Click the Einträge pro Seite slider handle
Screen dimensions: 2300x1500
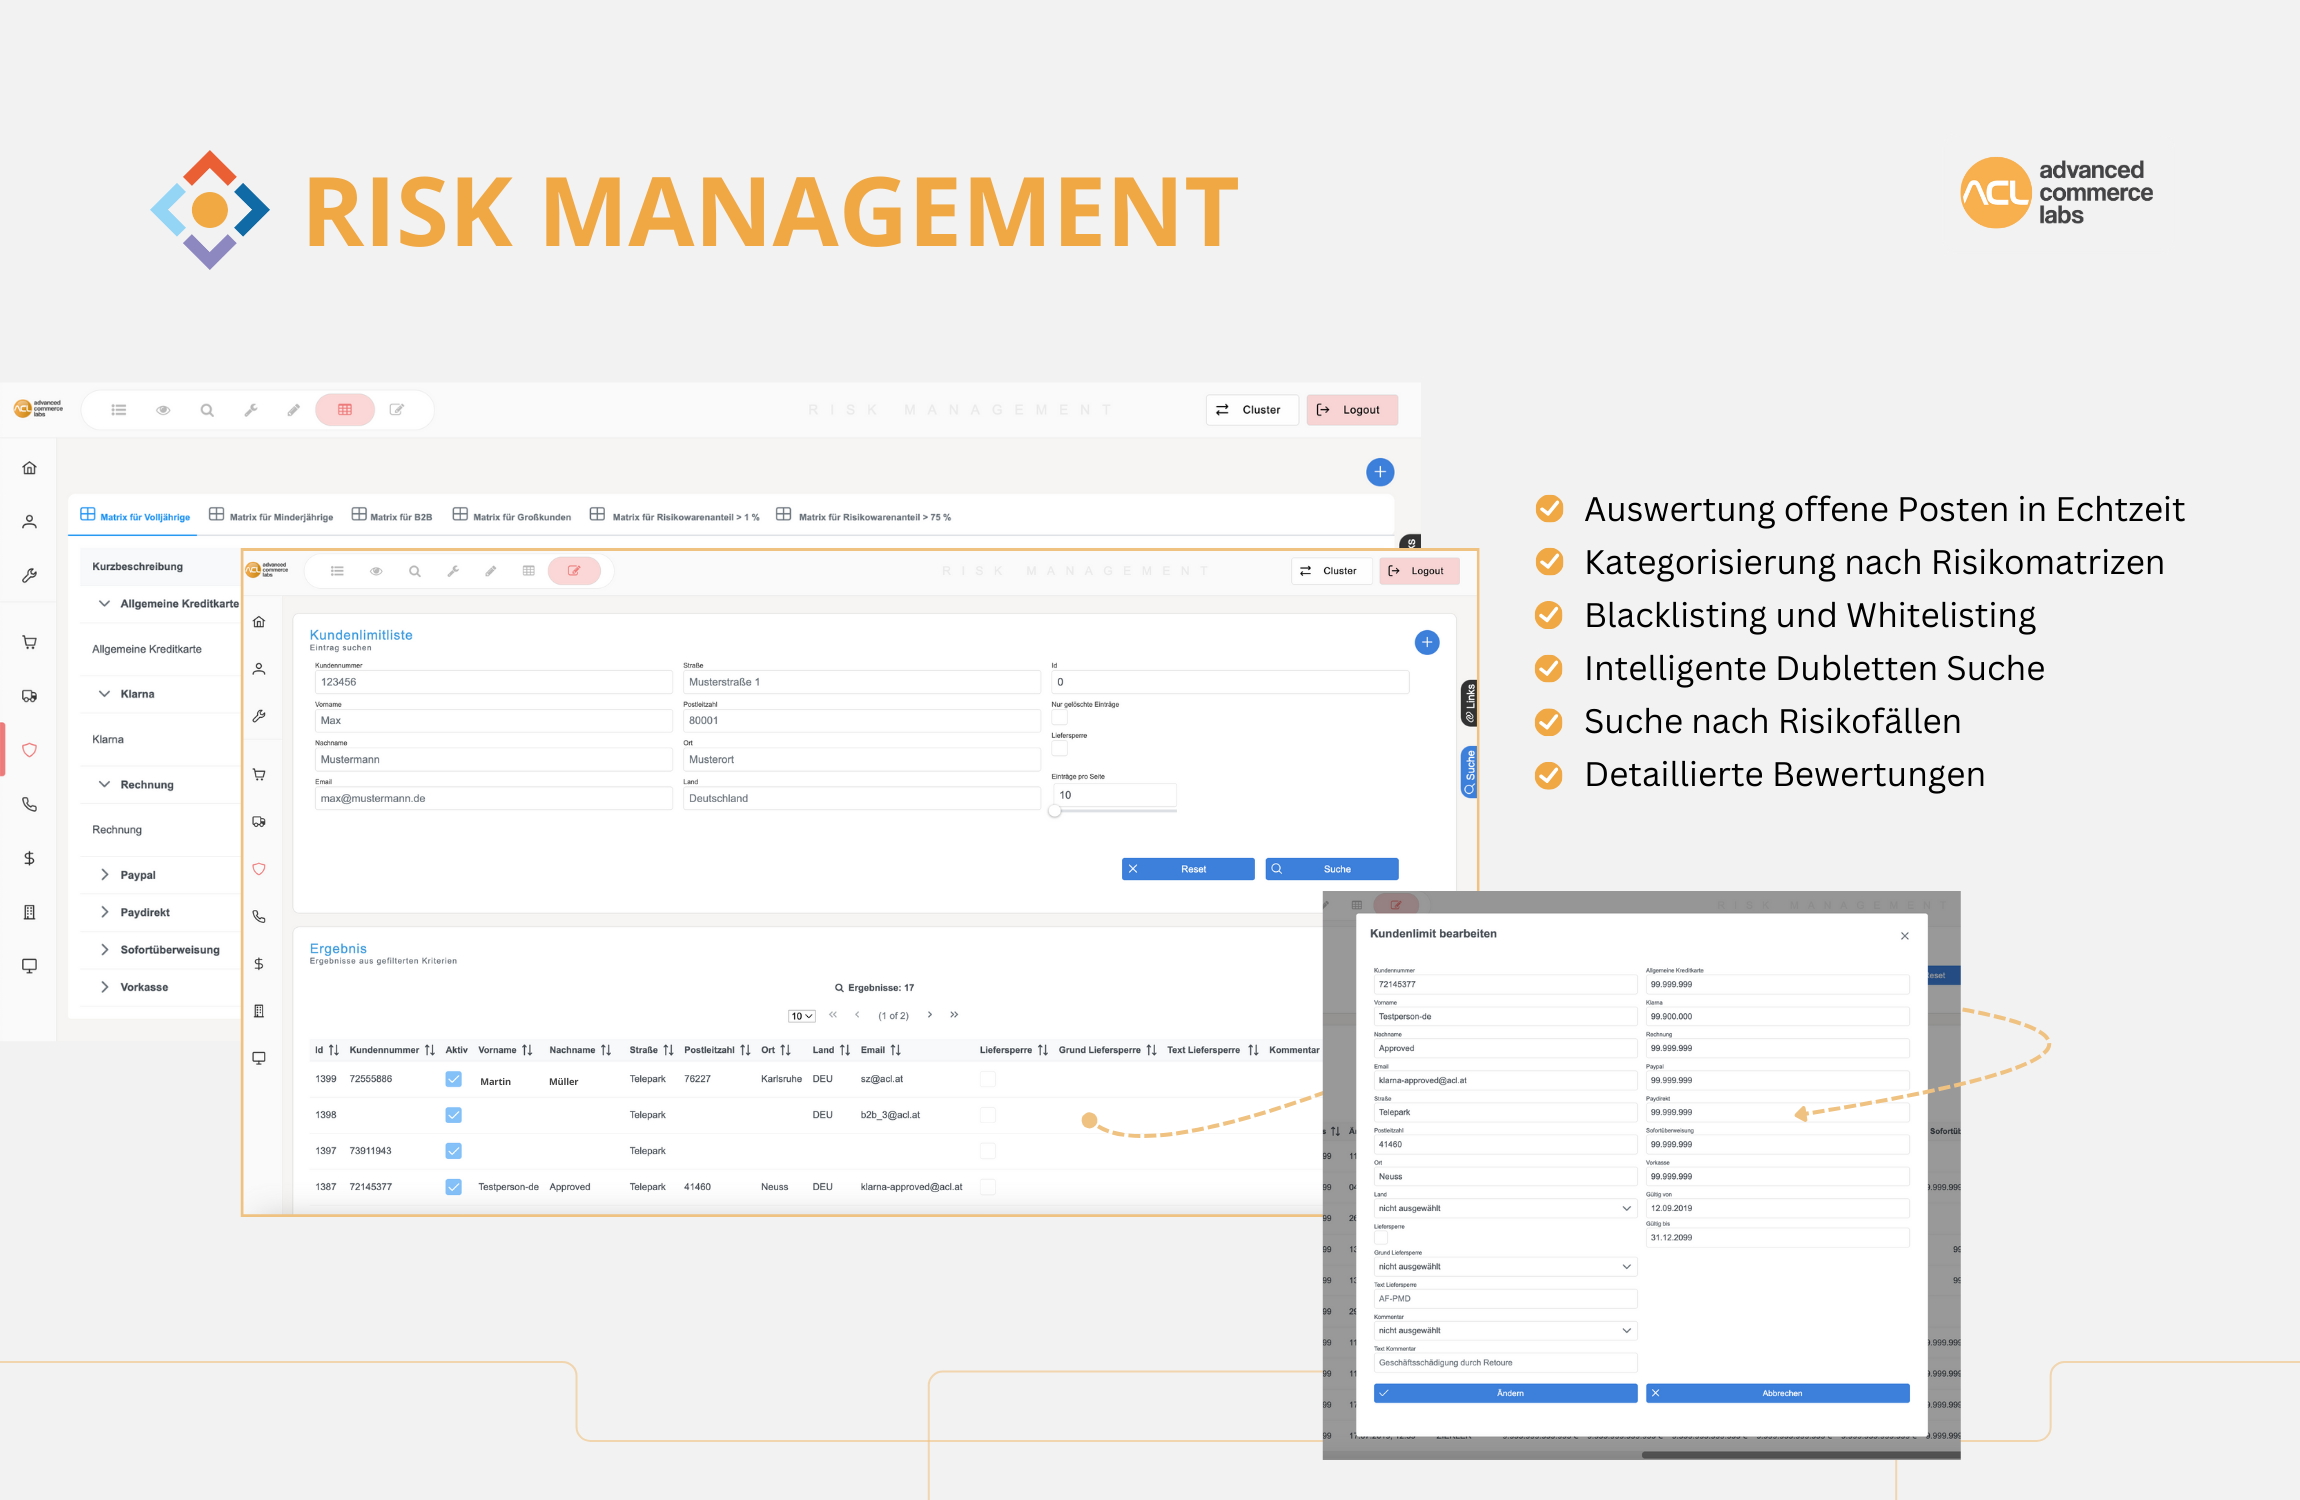click(1055, 811)
